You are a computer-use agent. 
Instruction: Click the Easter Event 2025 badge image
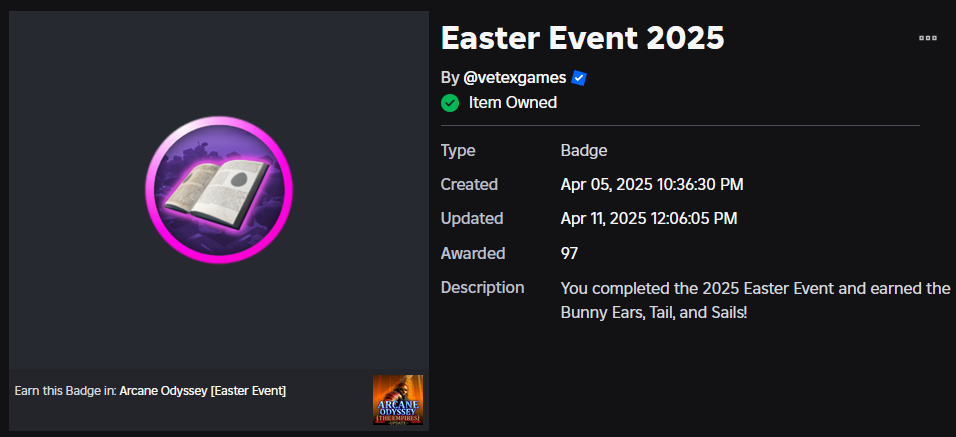point(219,190)
